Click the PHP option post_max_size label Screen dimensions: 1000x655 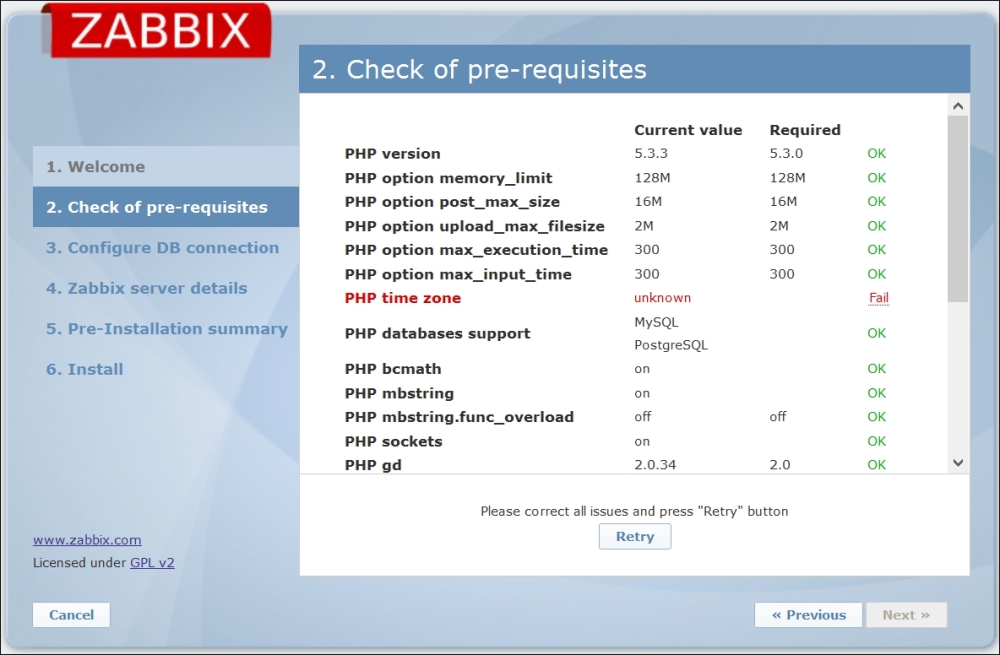click(452, 202)
